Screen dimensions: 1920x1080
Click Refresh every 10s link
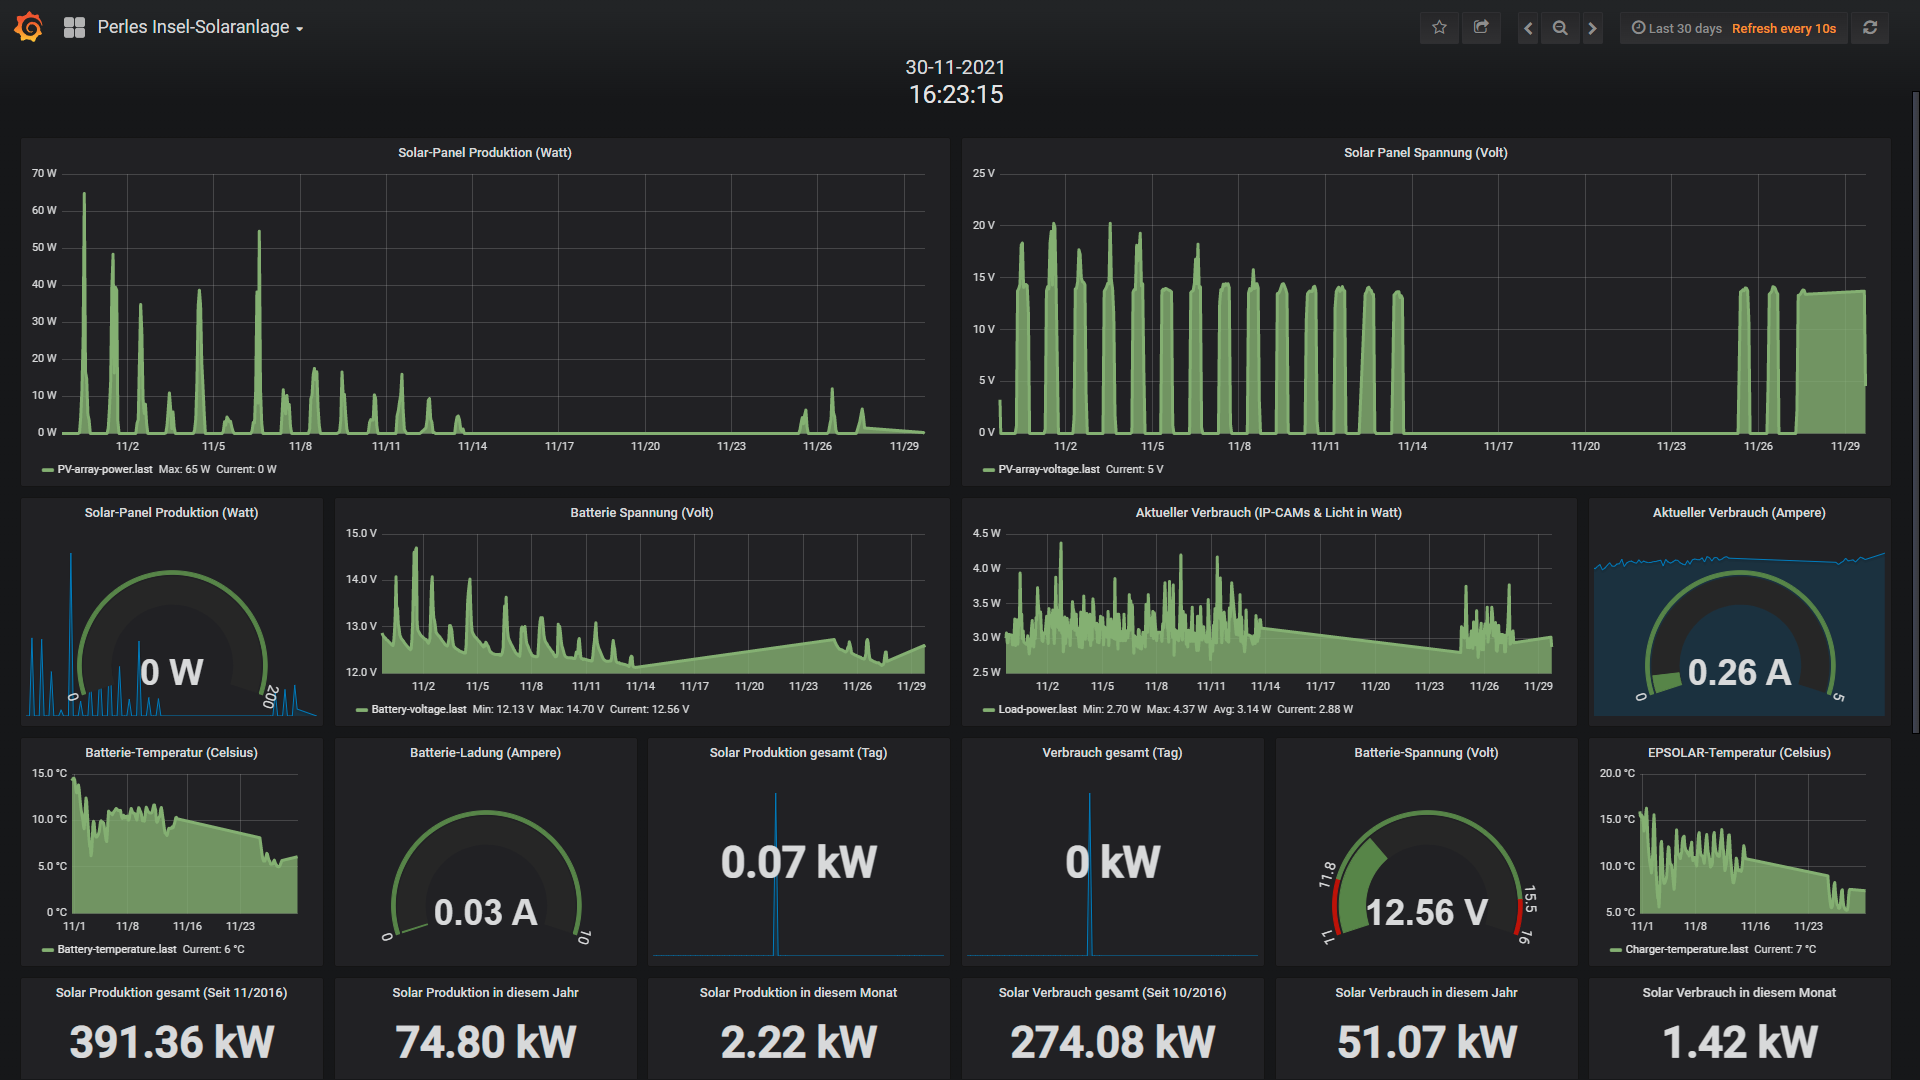point(1783,28)
